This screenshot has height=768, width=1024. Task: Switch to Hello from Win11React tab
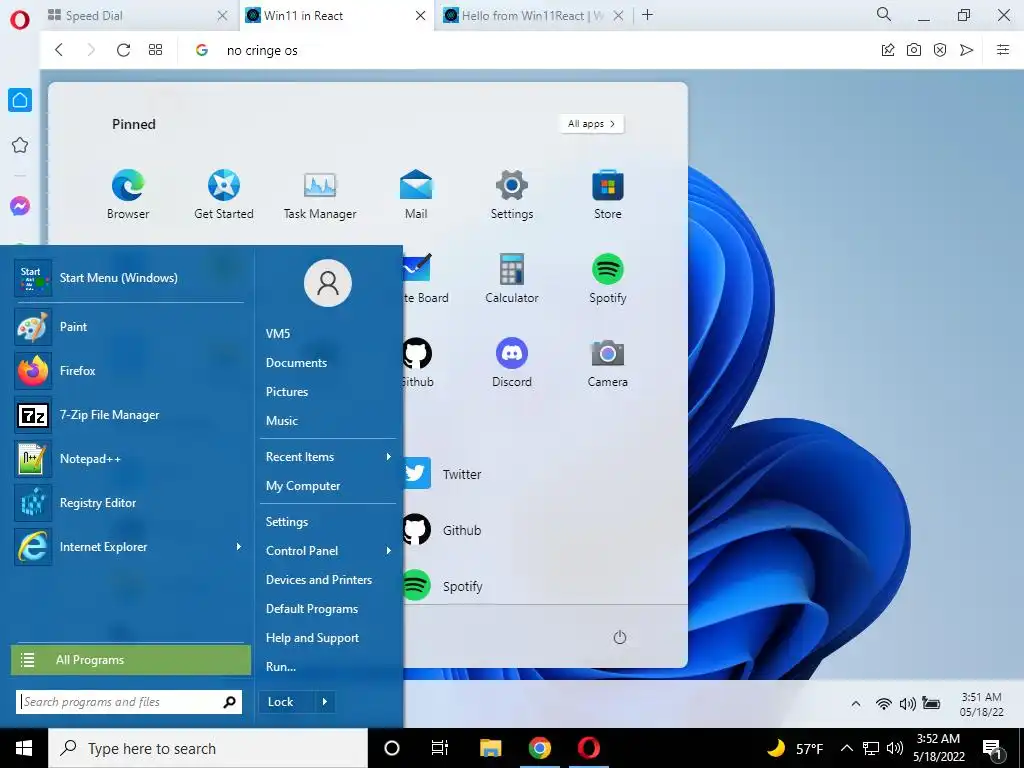(x=534, y=15)
